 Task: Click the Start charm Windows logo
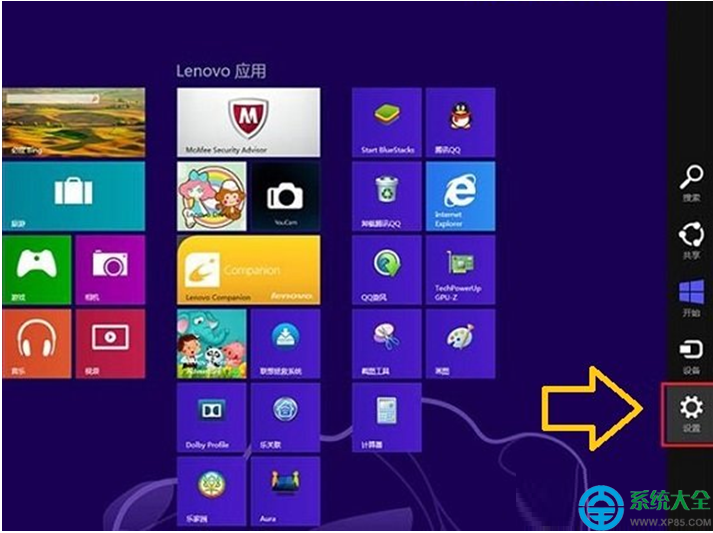[691, 298]
